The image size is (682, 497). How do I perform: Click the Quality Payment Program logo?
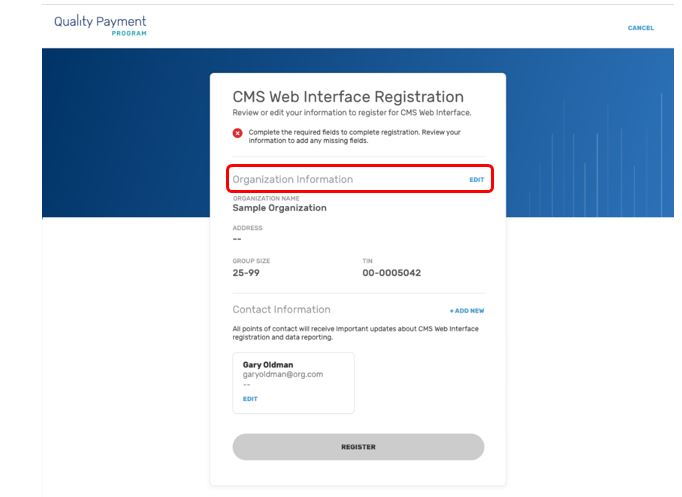[100, 26]
